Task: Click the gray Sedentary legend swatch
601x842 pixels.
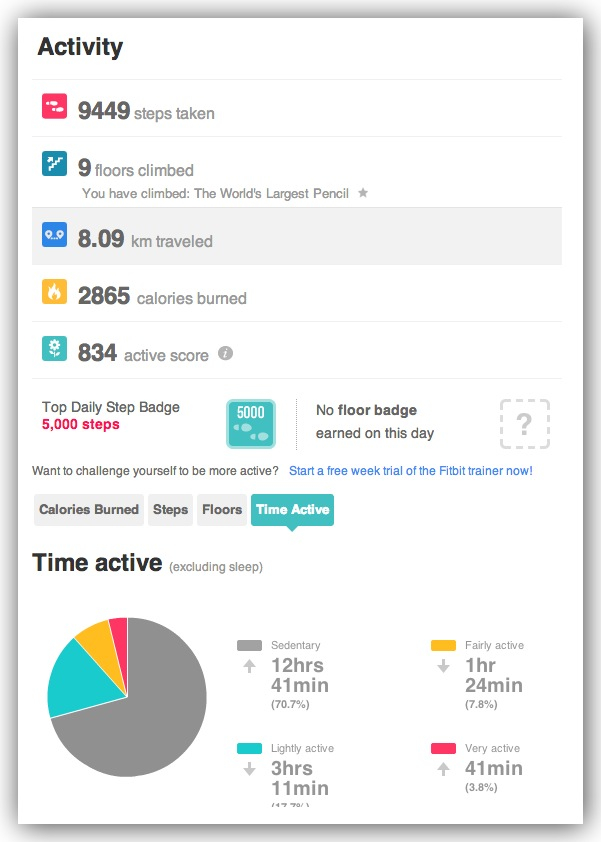Action: 249,646
